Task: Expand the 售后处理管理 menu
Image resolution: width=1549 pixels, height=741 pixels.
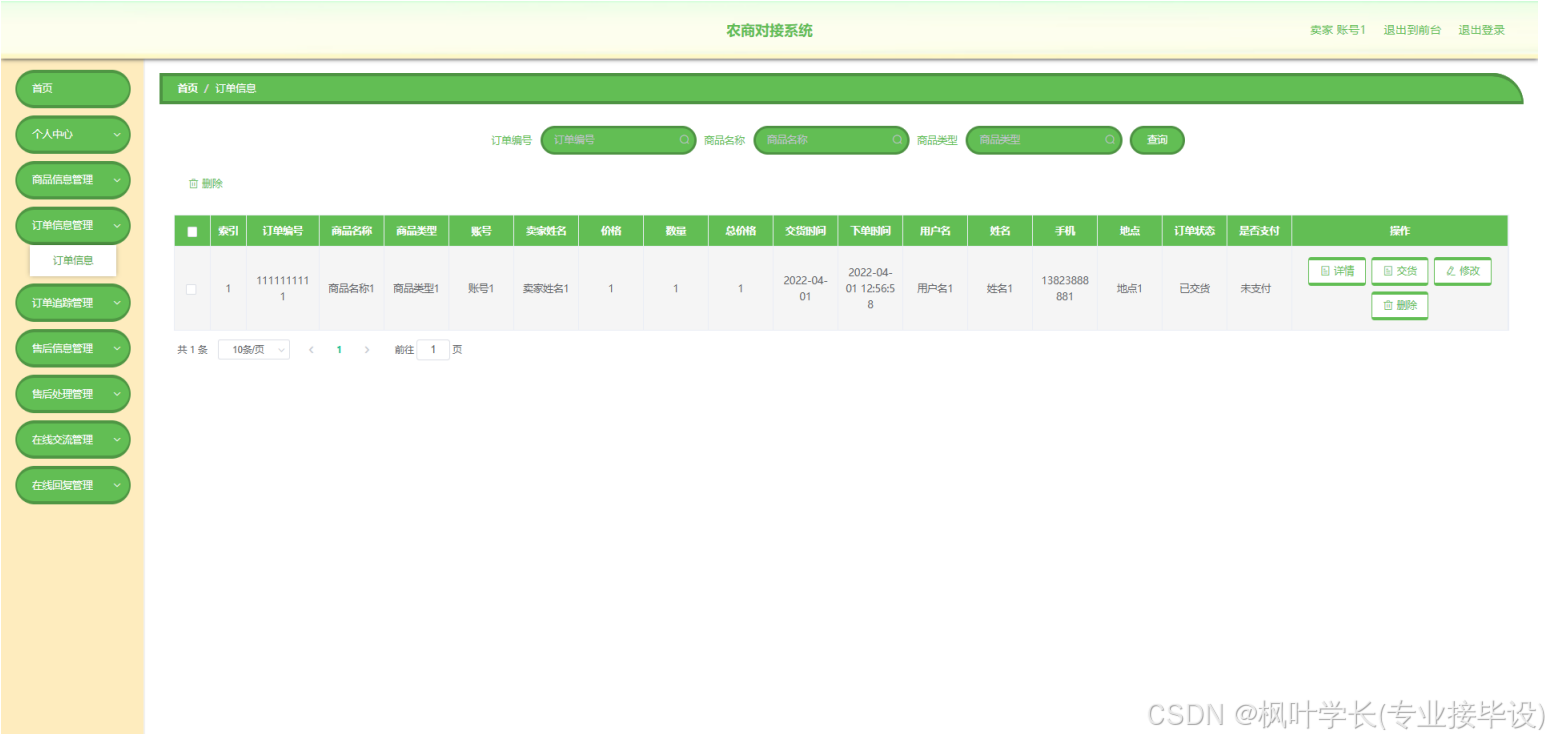Action: click(x=73, y=394)
